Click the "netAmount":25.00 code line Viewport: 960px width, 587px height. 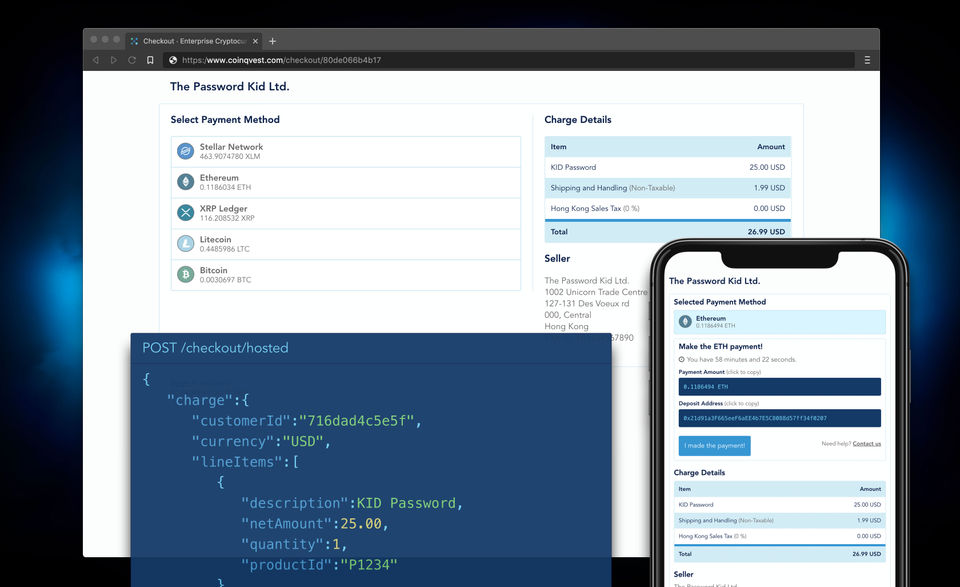[315, 524]
